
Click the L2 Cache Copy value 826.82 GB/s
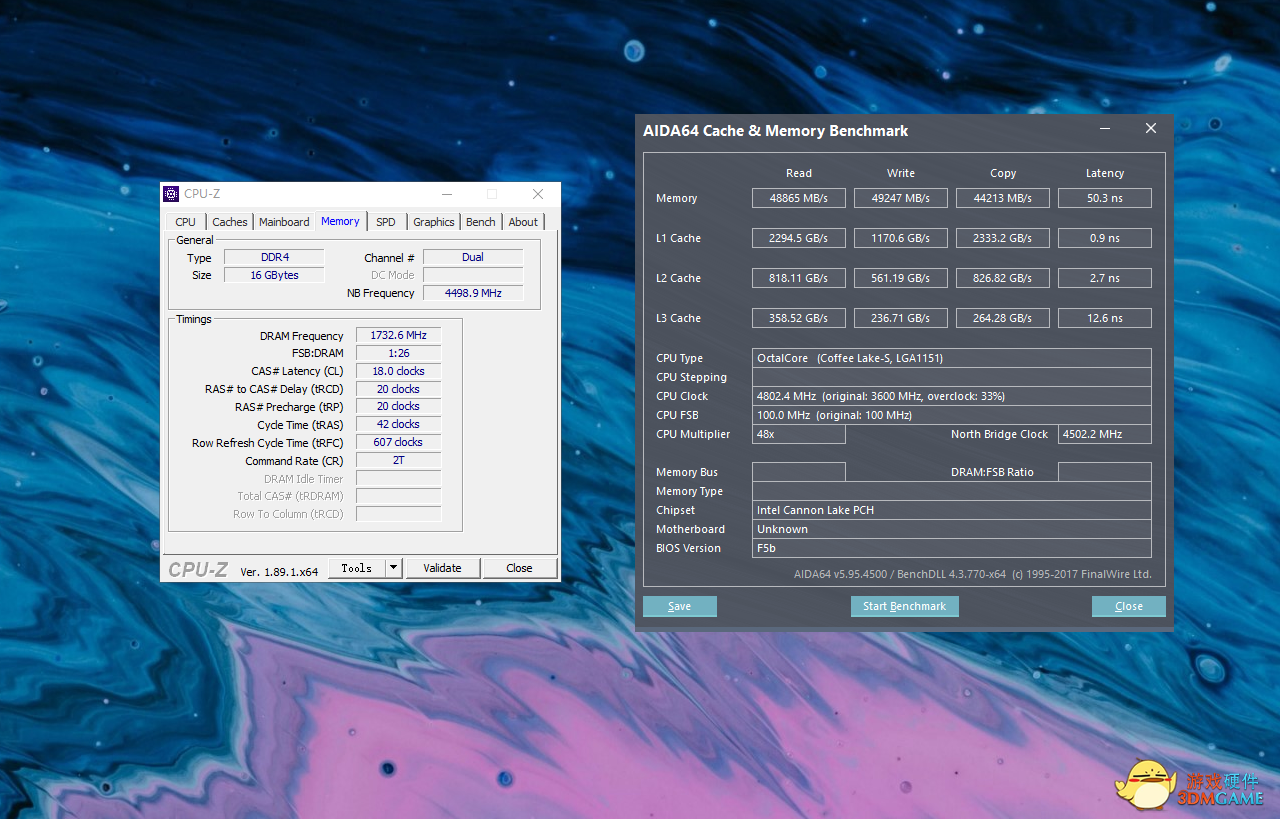pos(1003,278)
